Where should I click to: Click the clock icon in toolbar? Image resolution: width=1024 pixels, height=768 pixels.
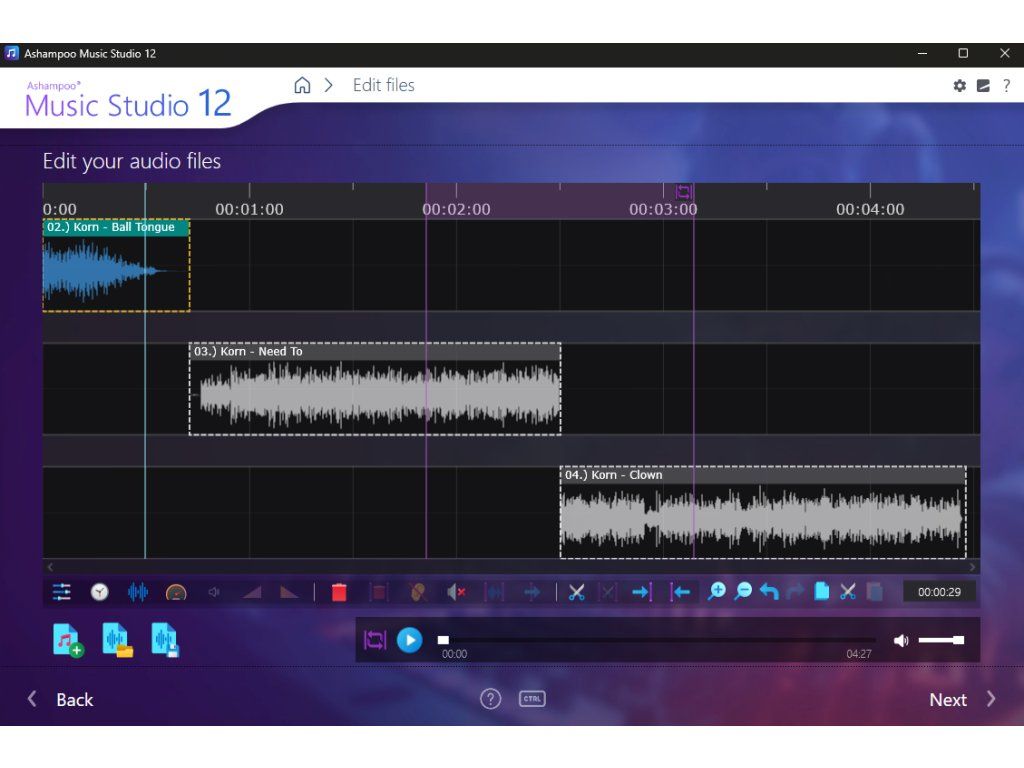point(100,592)
